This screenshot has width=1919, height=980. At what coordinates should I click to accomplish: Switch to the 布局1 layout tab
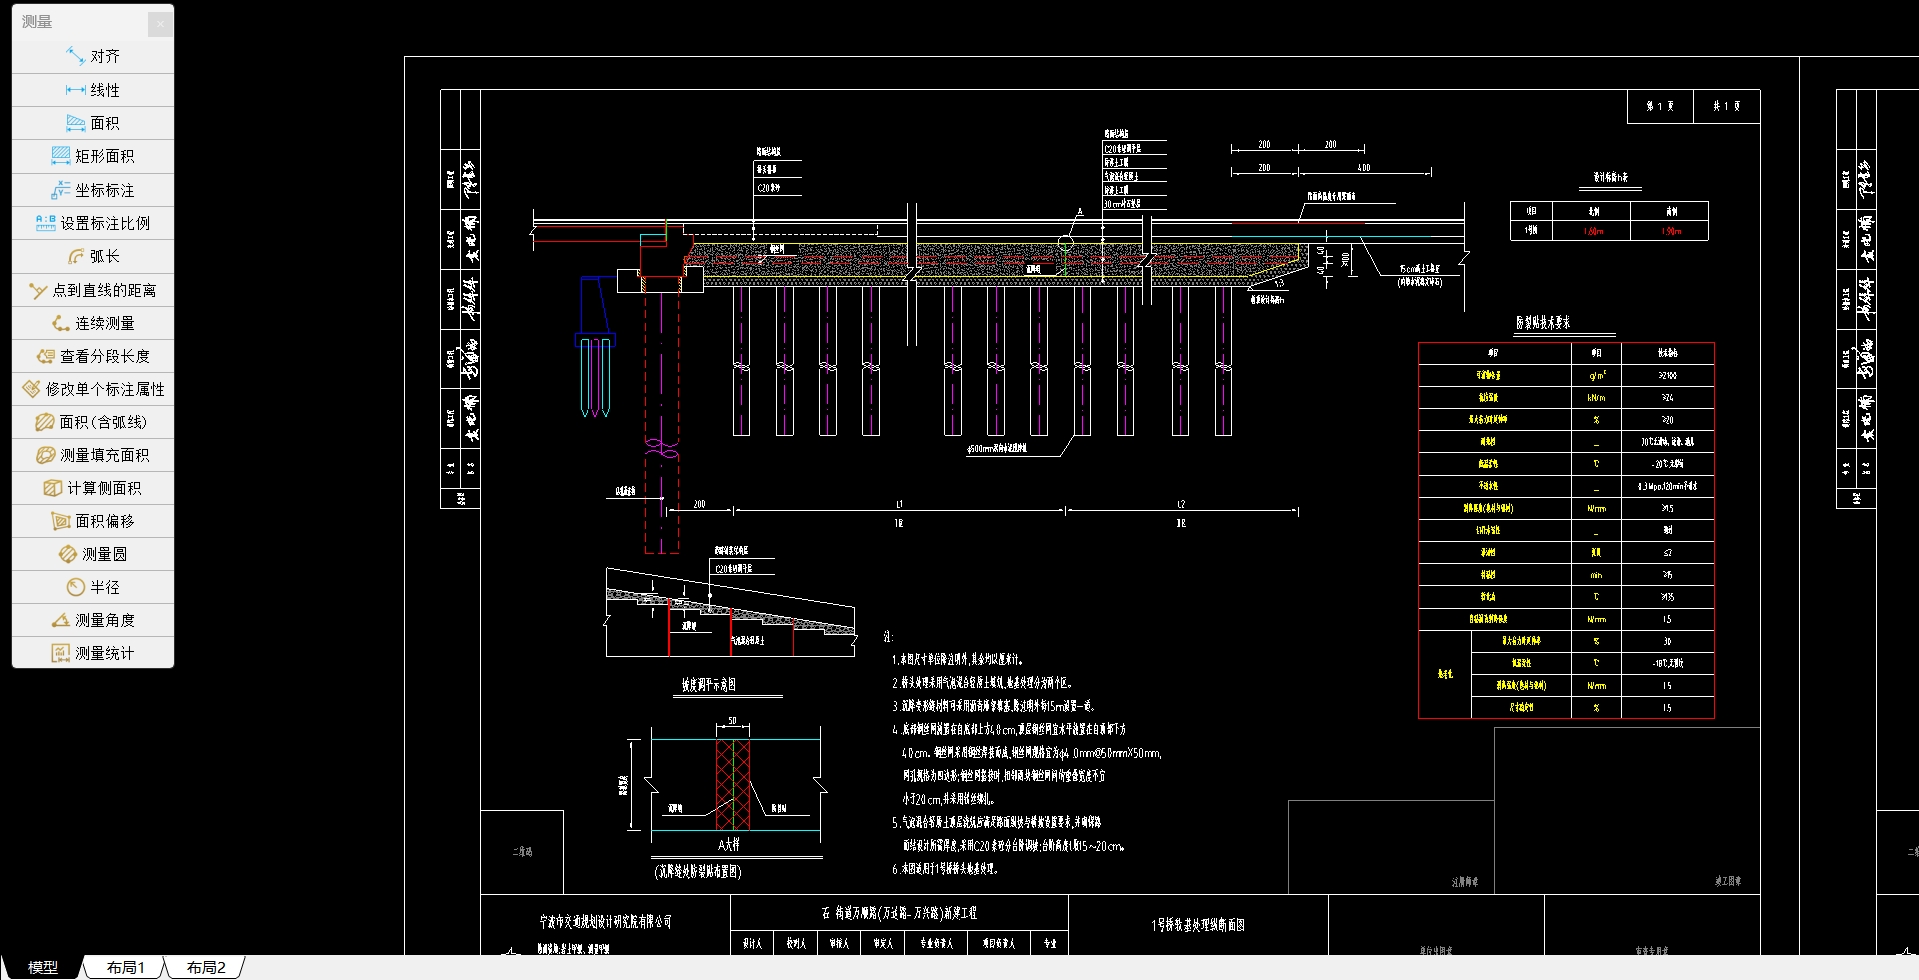(126, 967)
